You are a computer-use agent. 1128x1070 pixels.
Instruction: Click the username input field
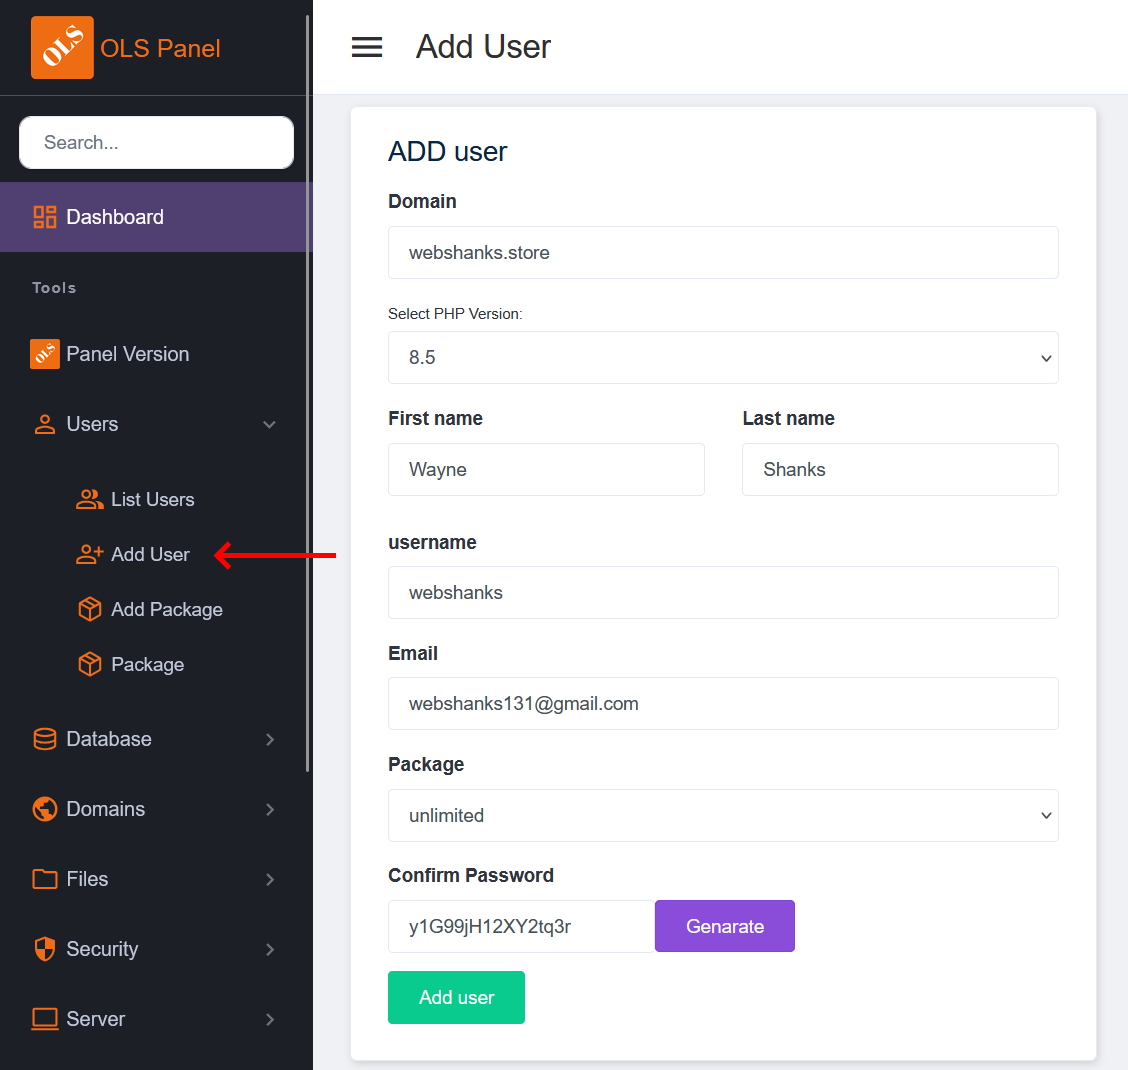723,592
